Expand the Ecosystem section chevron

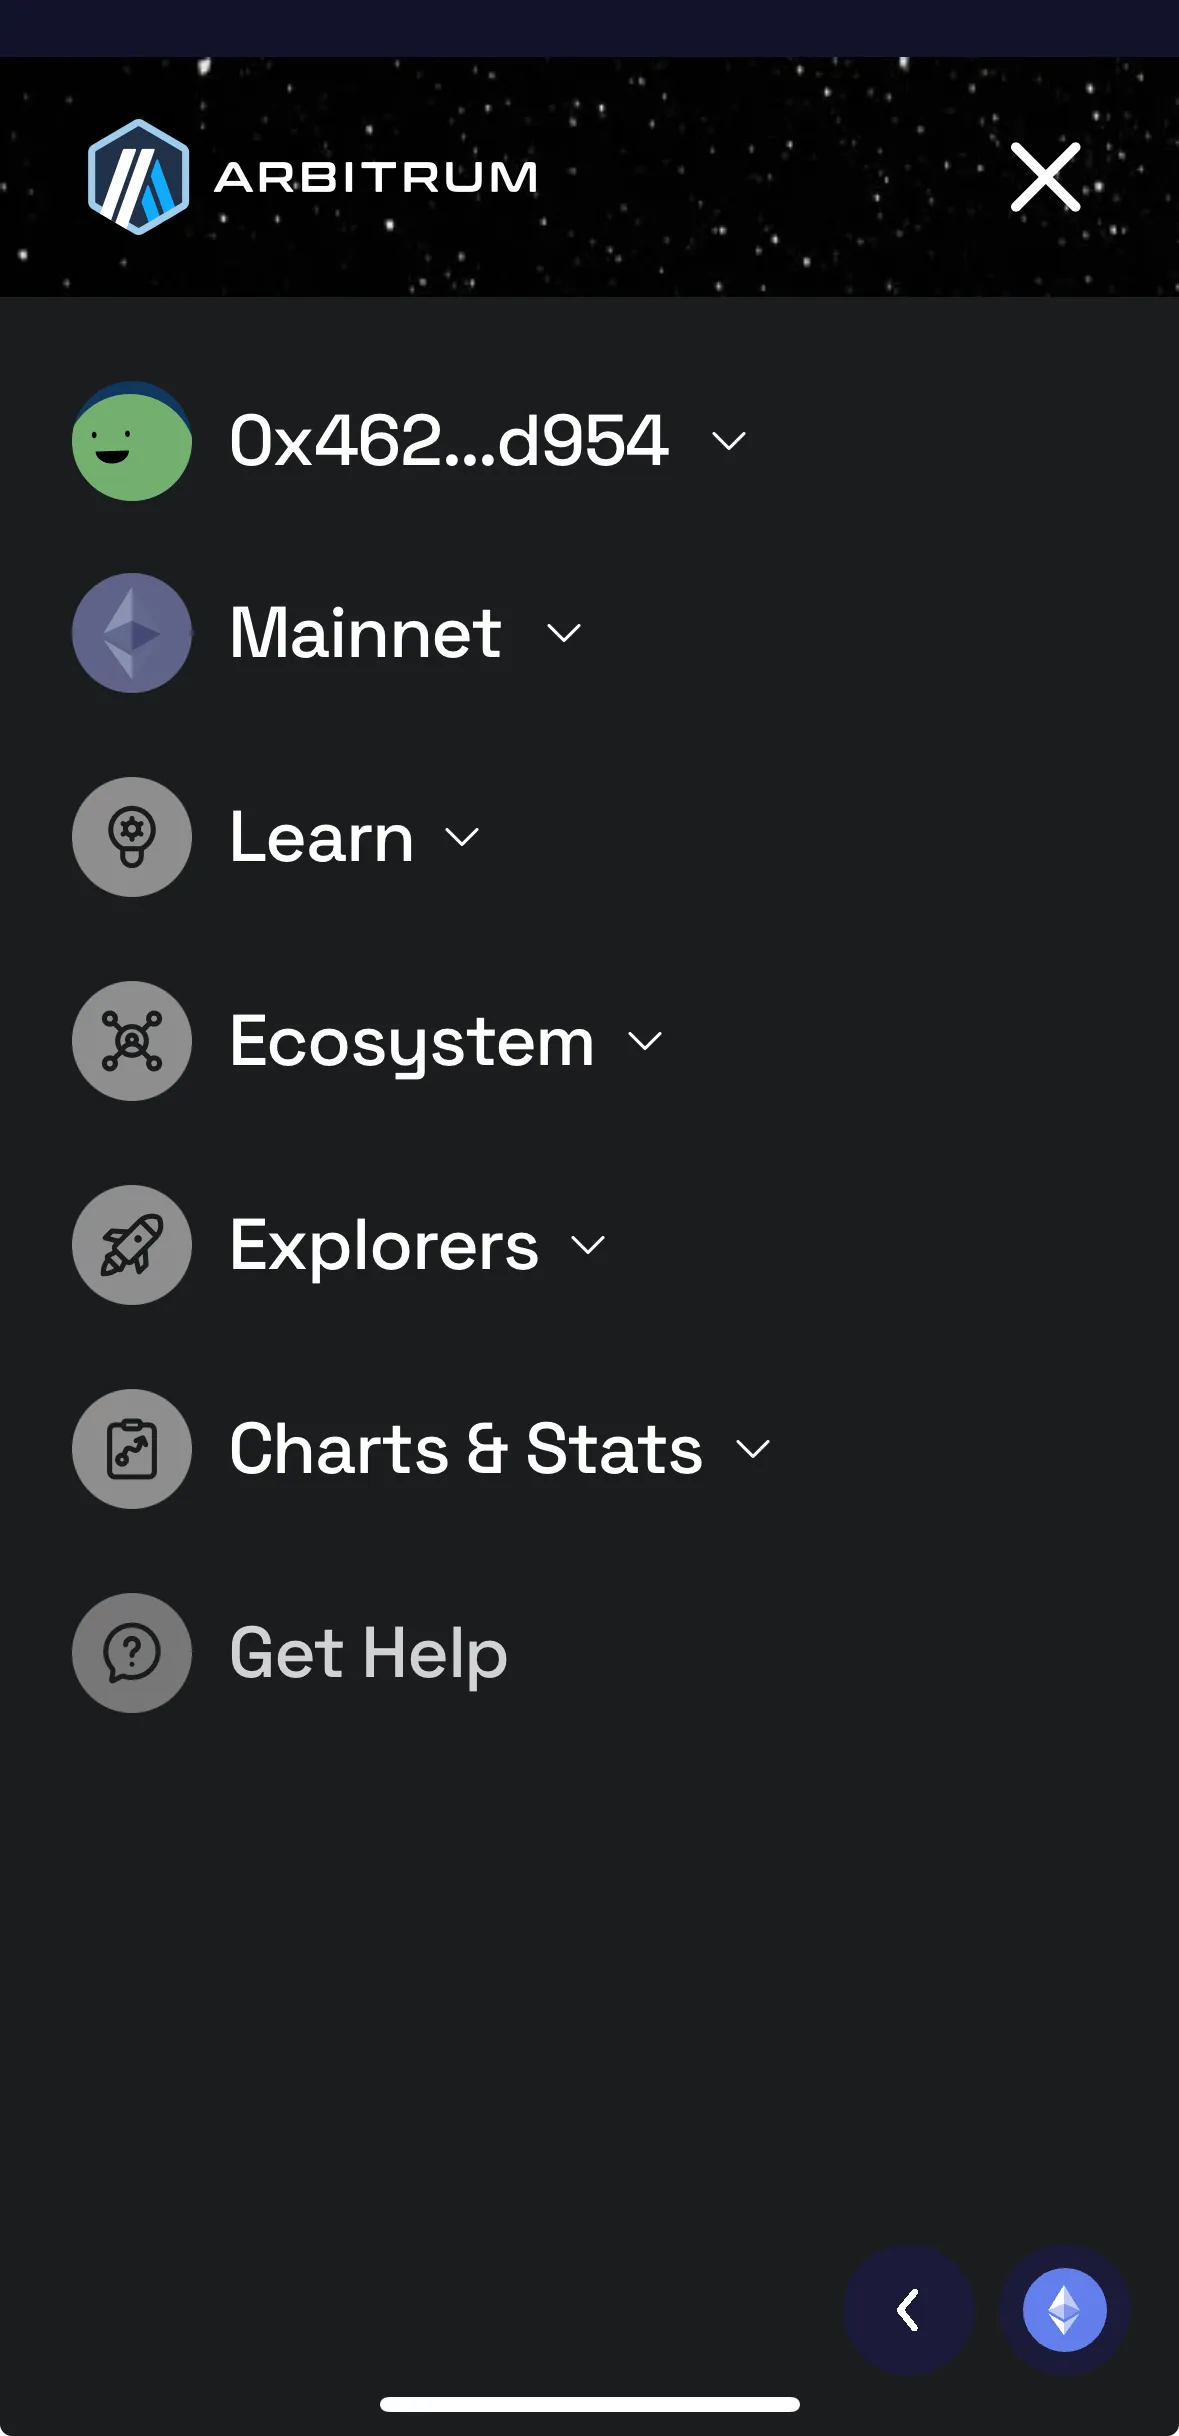tap(645, 1041)
